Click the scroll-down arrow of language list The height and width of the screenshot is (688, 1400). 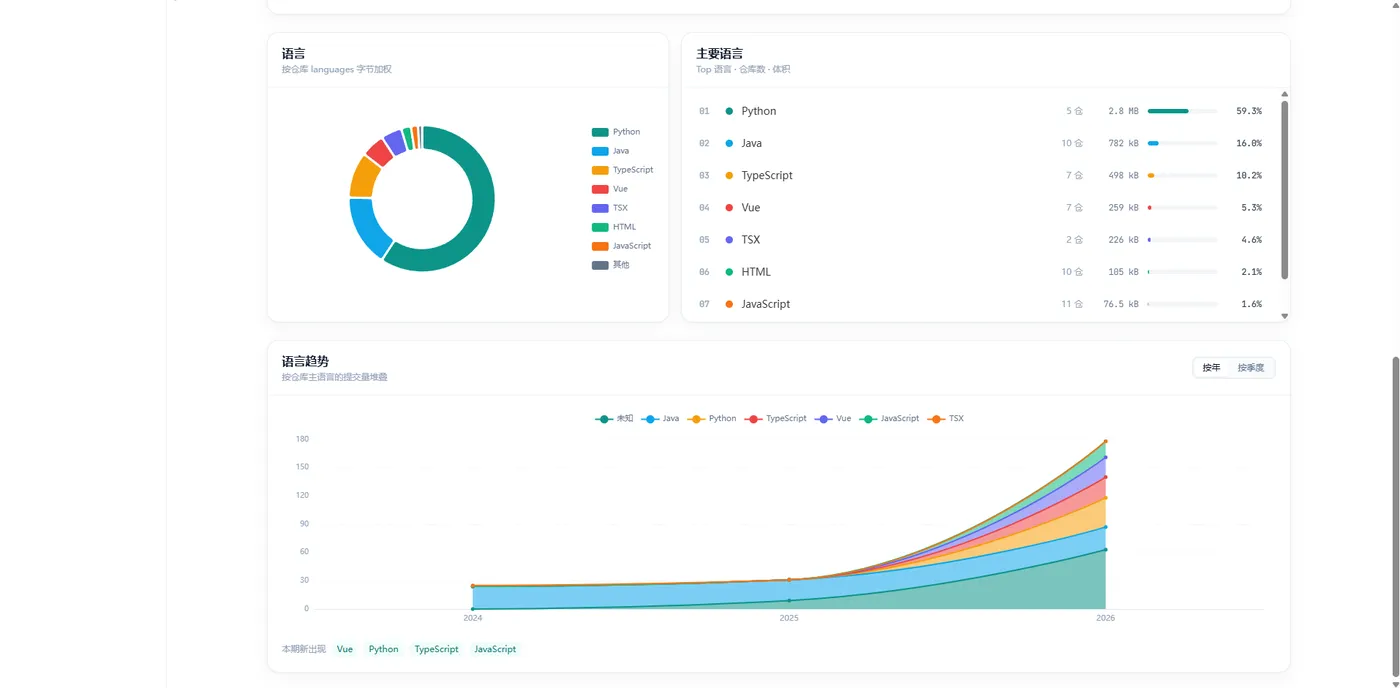(1285, 316)
